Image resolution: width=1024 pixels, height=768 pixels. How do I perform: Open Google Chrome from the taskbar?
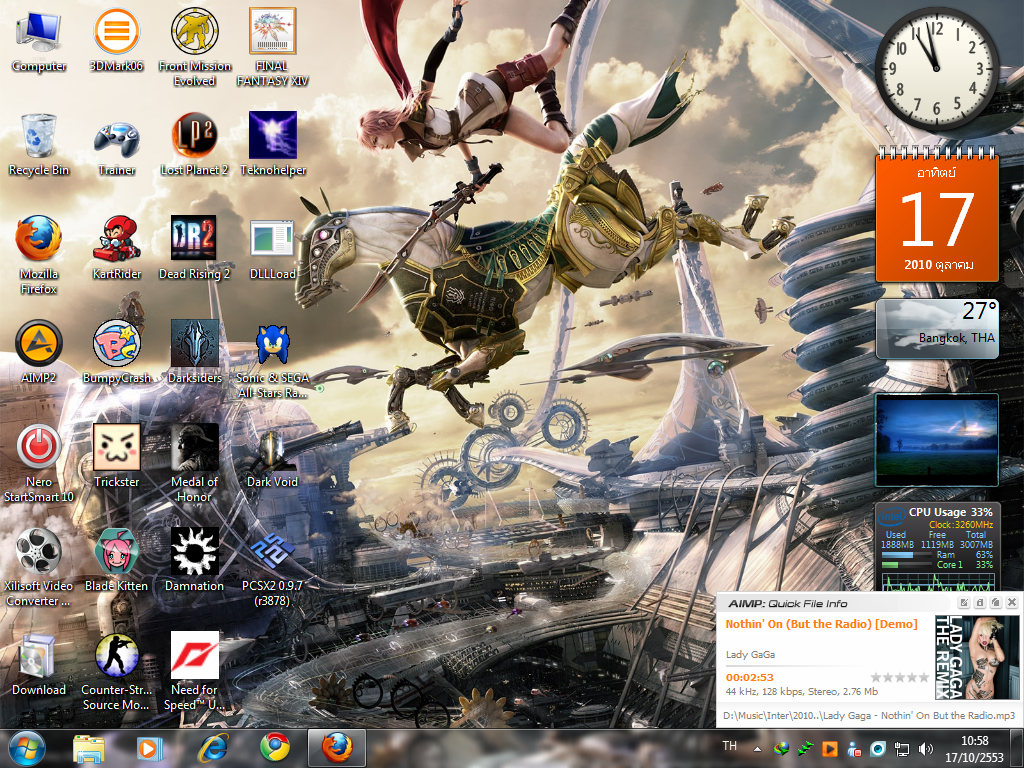click(275, 749)
